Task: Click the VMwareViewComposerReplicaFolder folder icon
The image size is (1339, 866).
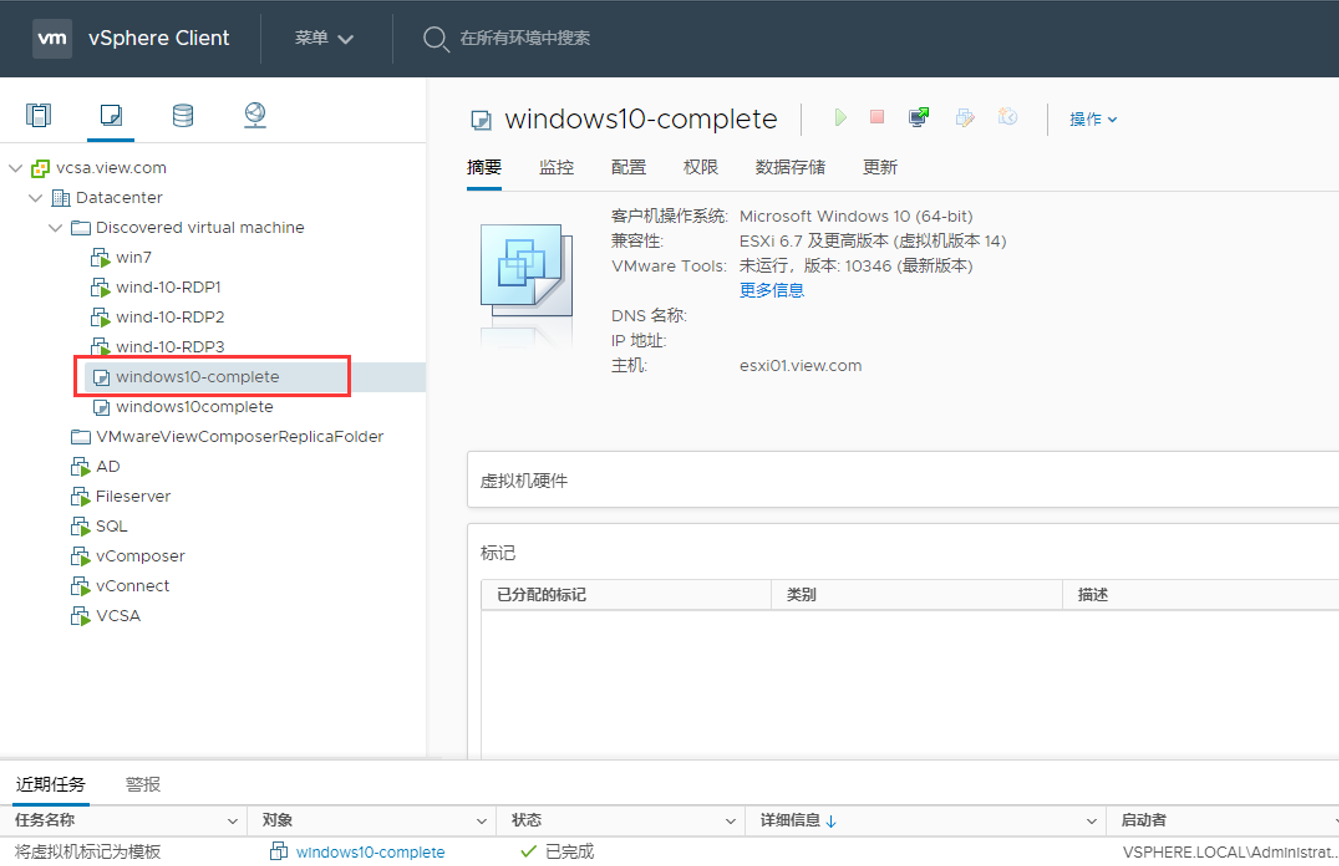Action: pyautogui.click(x=80, y=437)
